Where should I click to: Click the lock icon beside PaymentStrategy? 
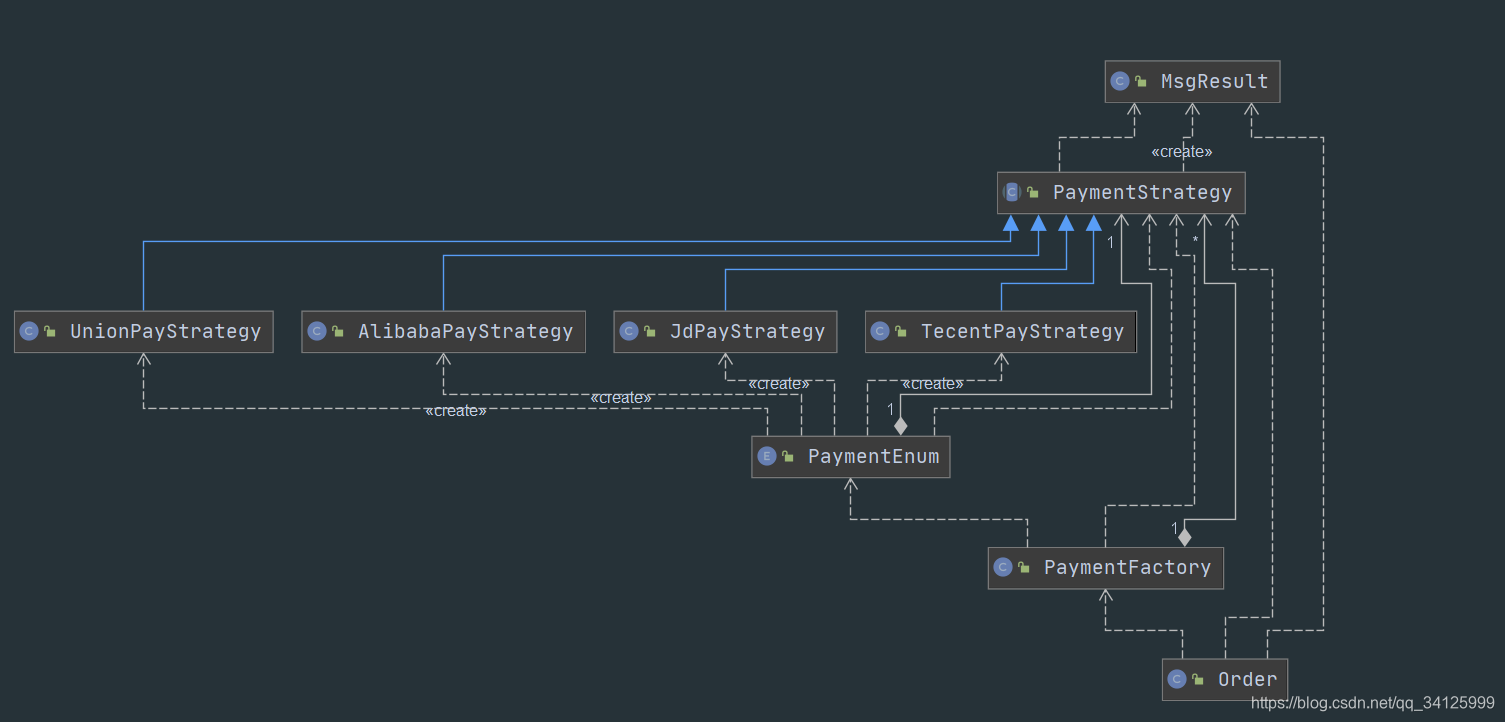point(1033,192)
